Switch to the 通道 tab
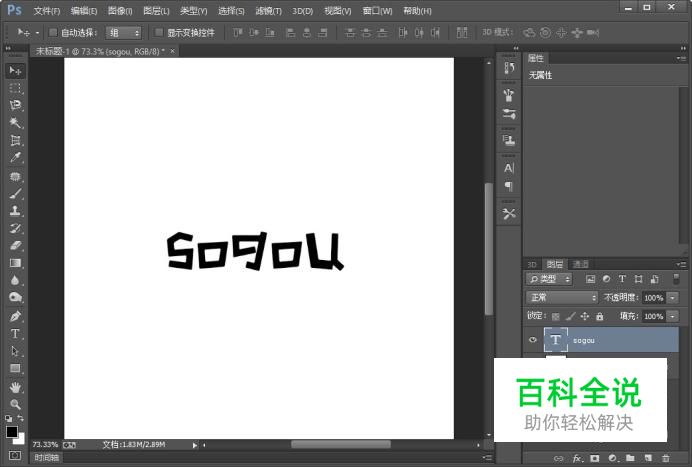 click(581, 264)
